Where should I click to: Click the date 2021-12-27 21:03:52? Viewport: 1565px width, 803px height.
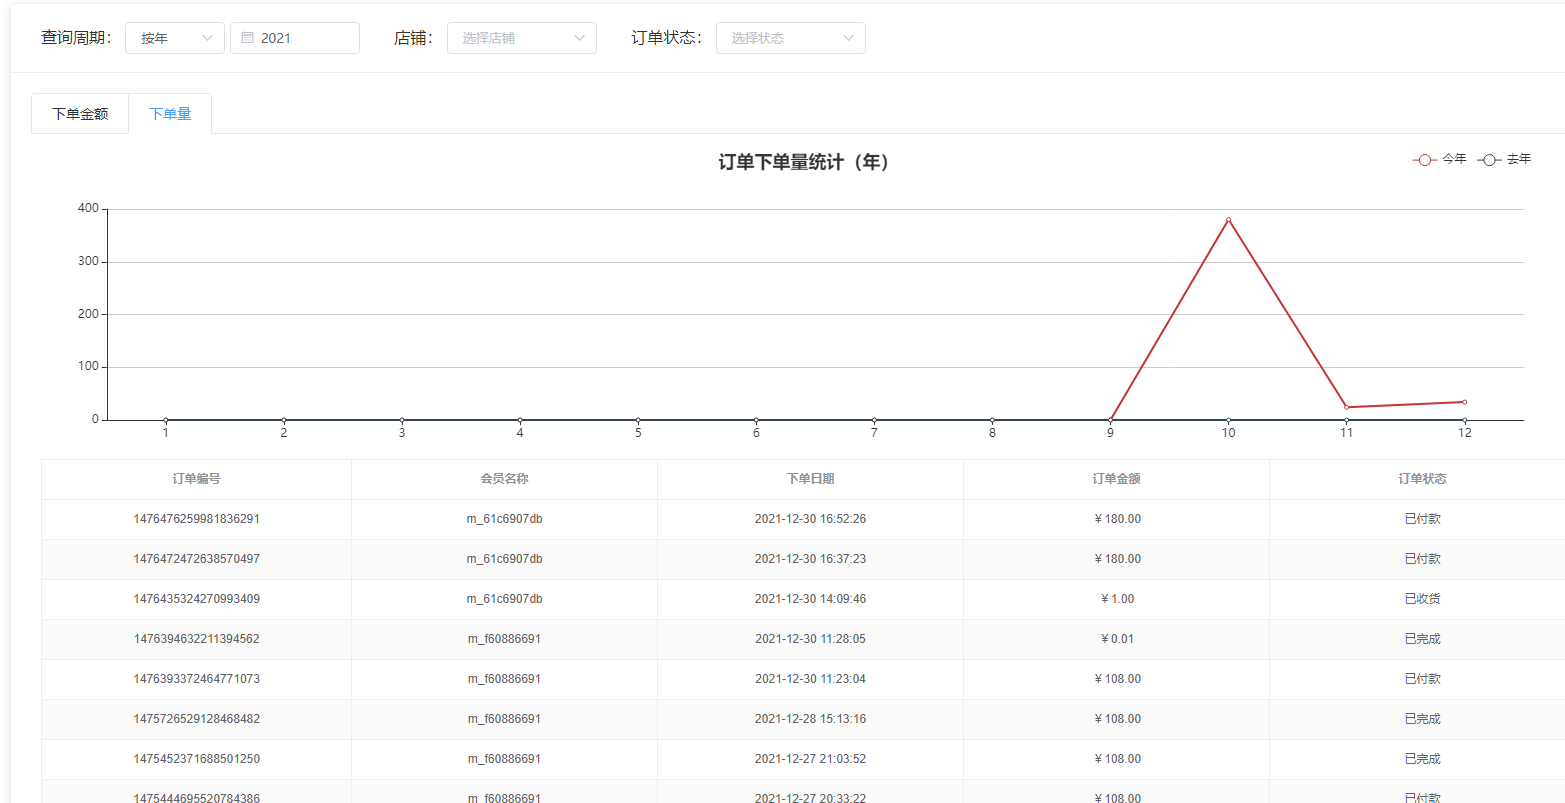coord(810,759)
